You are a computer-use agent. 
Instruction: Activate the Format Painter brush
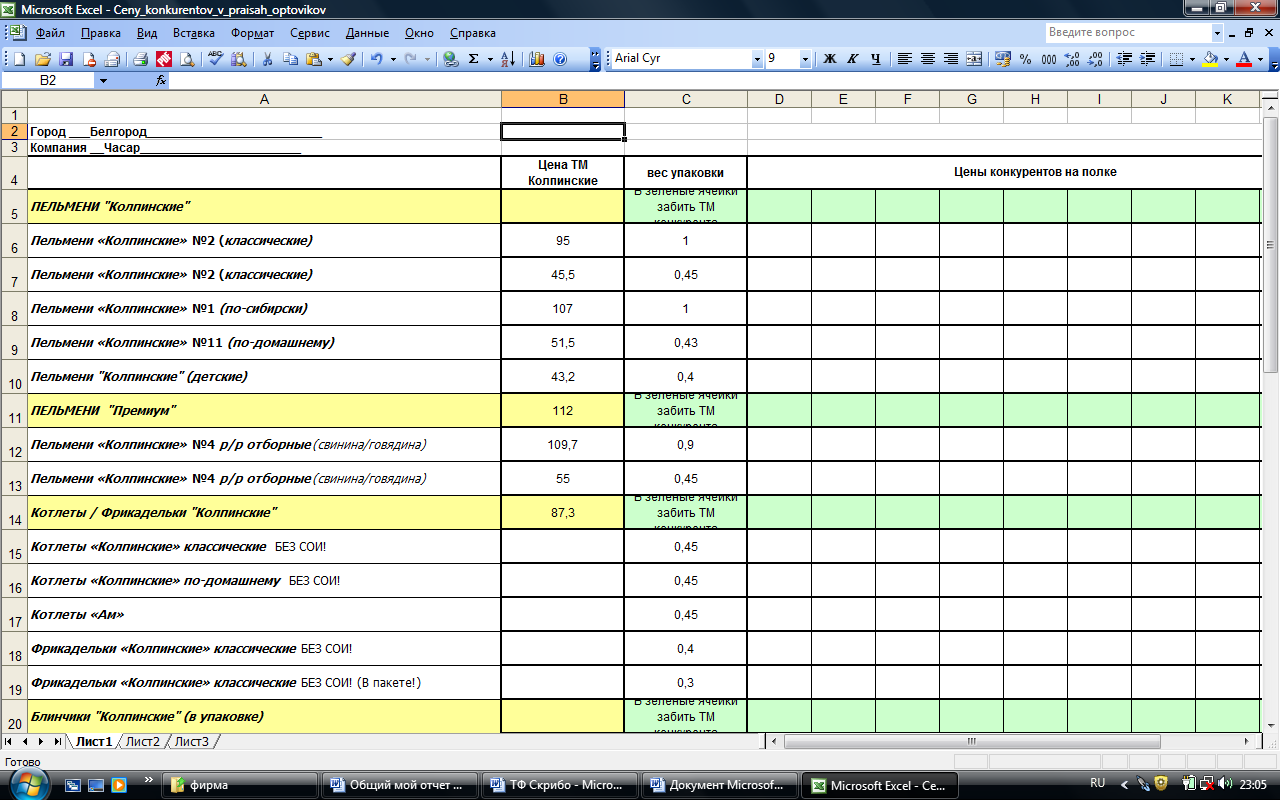click(x=348, y=59)
